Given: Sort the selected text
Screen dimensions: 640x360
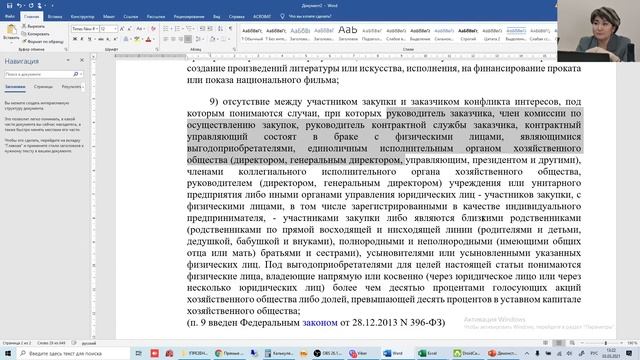Looking at the screenshot, I should pos(220,29).
